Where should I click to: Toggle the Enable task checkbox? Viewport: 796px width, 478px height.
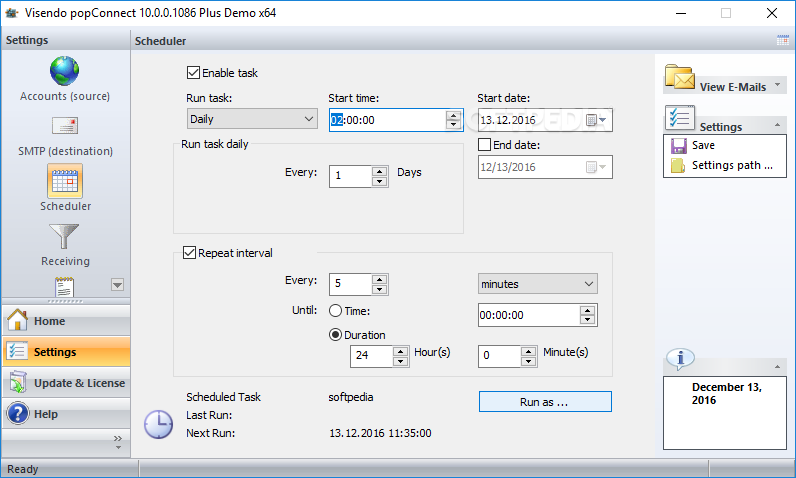tap(193, 73)
